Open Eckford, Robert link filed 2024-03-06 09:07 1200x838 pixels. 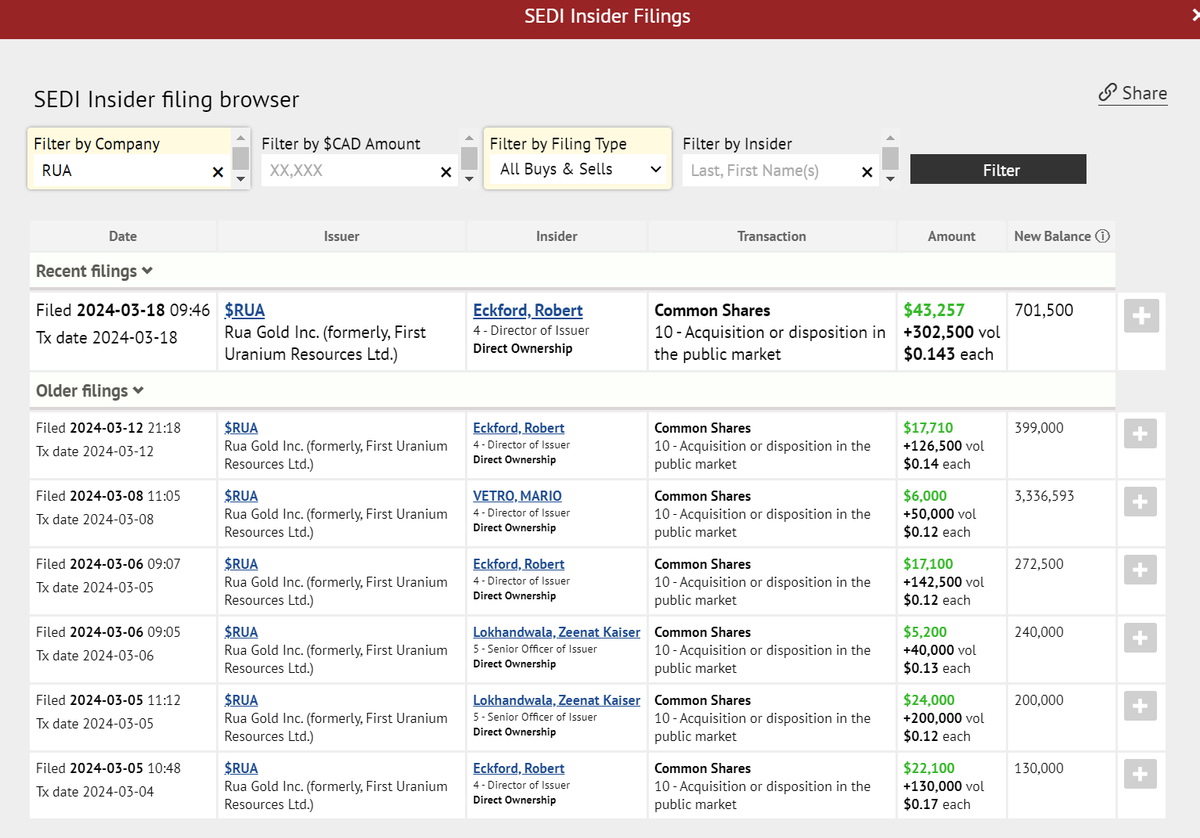pos(519,564)
